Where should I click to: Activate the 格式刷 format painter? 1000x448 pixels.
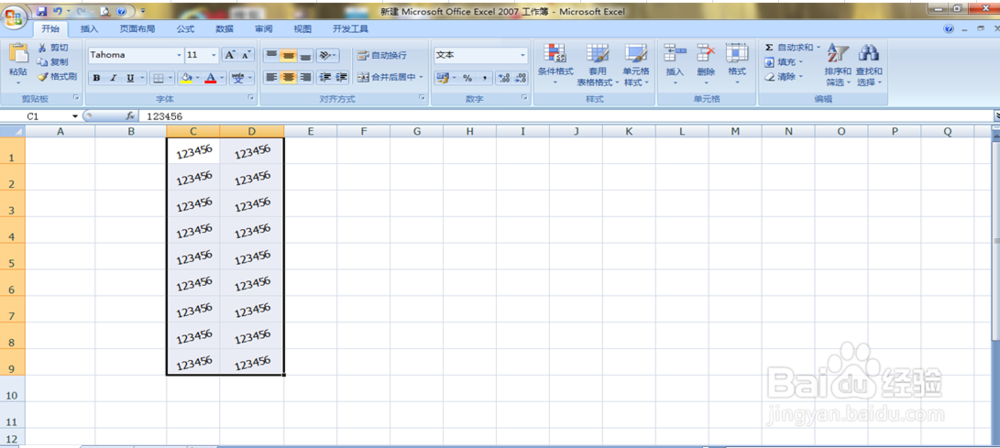(57, 77)
